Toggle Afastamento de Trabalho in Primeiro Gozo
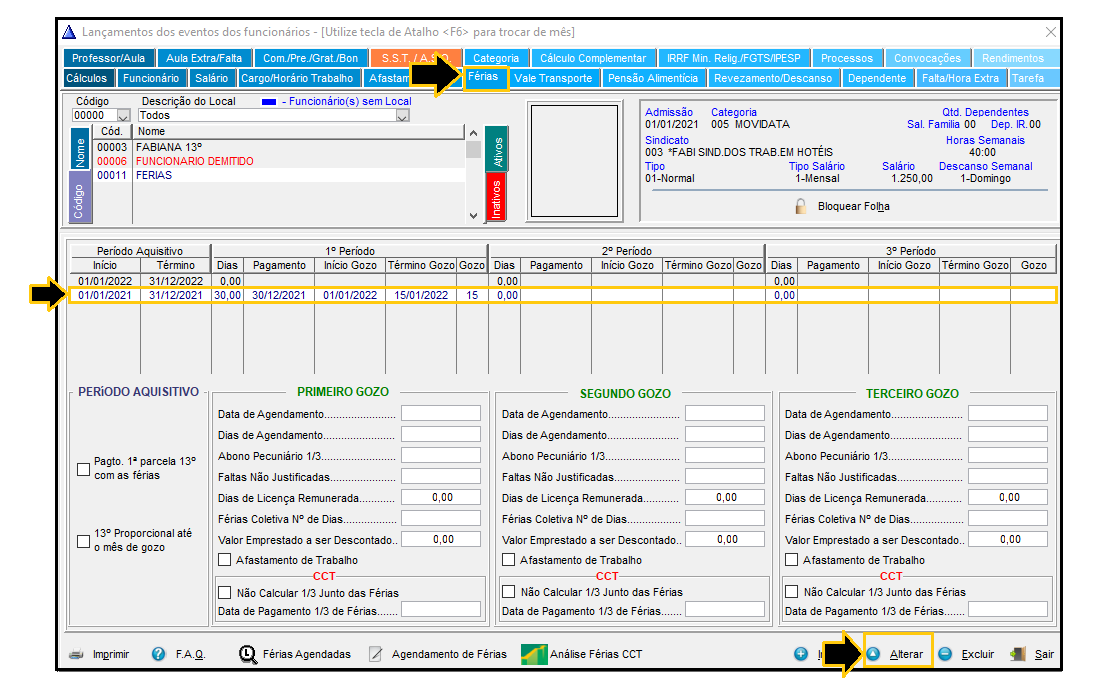 click(225, 560)
